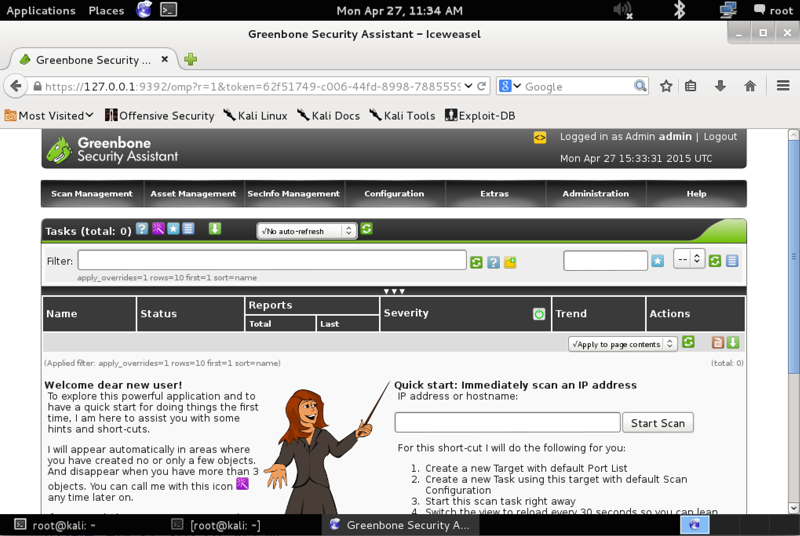
Task: Expand the saved filter selector dropdown
Action: click(689, 260)
